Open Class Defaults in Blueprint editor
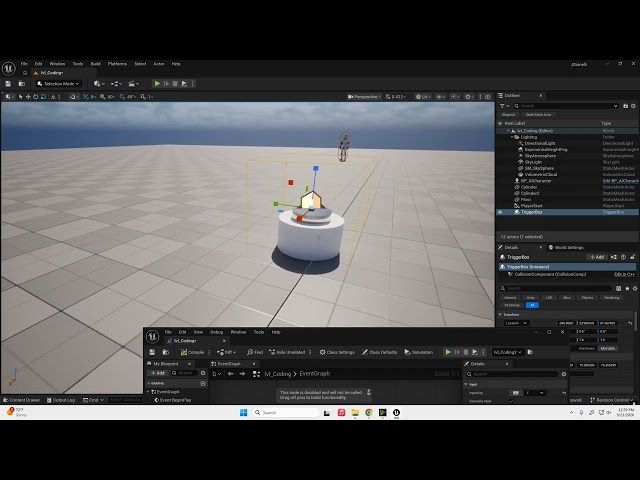The width and height of the screenshot is (640, 480). pos(379,352)
